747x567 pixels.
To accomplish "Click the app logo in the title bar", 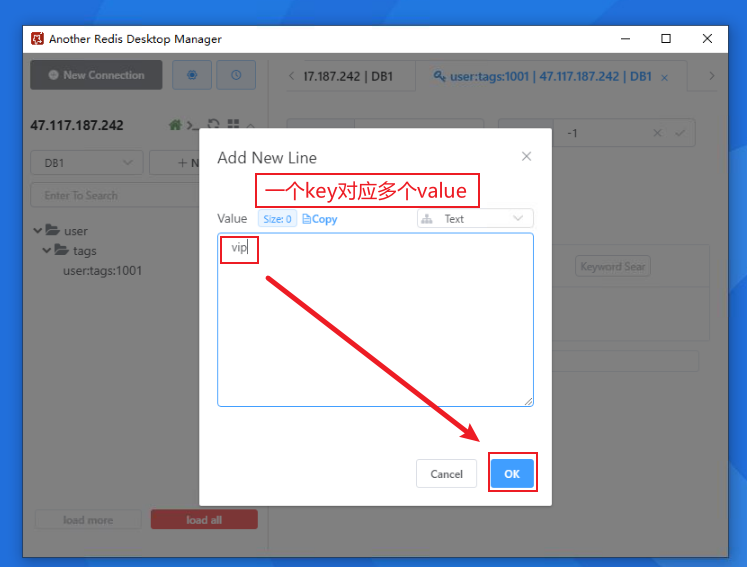I will tap(38, 39).
